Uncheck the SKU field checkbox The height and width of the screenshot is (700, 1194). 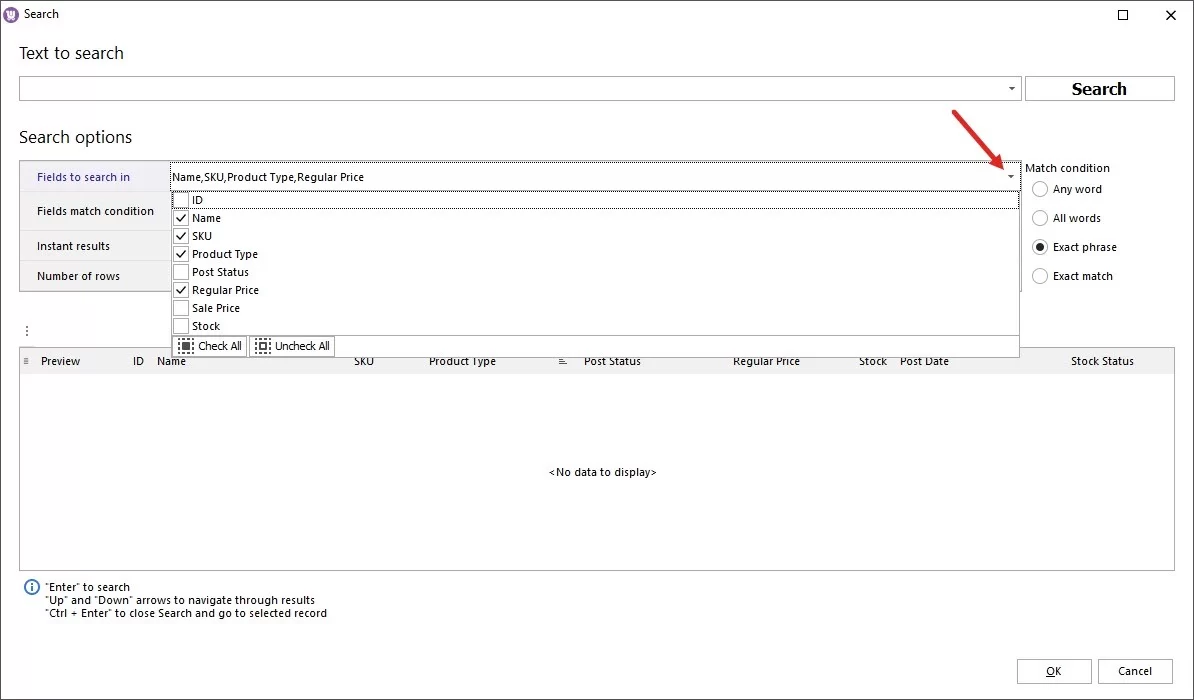tap(181, 235)
